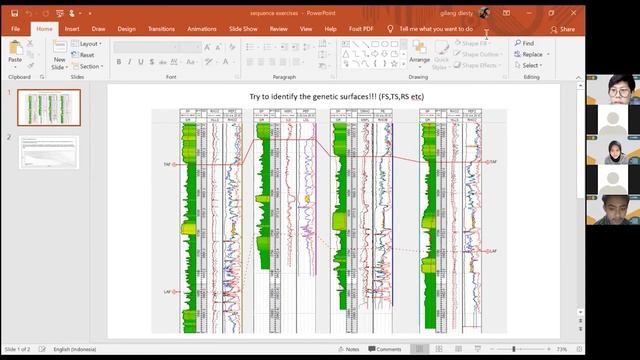Select the Rectangle shape in gallery

(375, 44)
